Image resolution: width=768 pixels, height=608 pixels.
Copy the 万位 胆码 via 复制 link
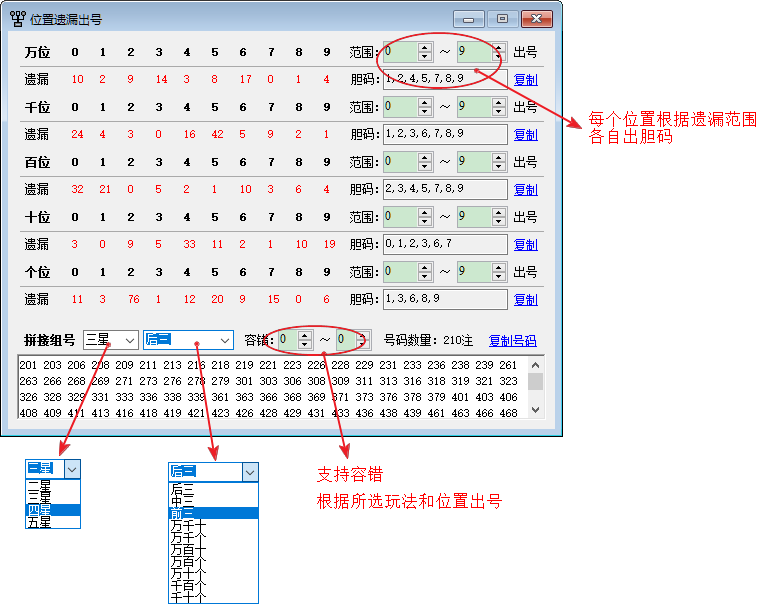click(525, 79)
